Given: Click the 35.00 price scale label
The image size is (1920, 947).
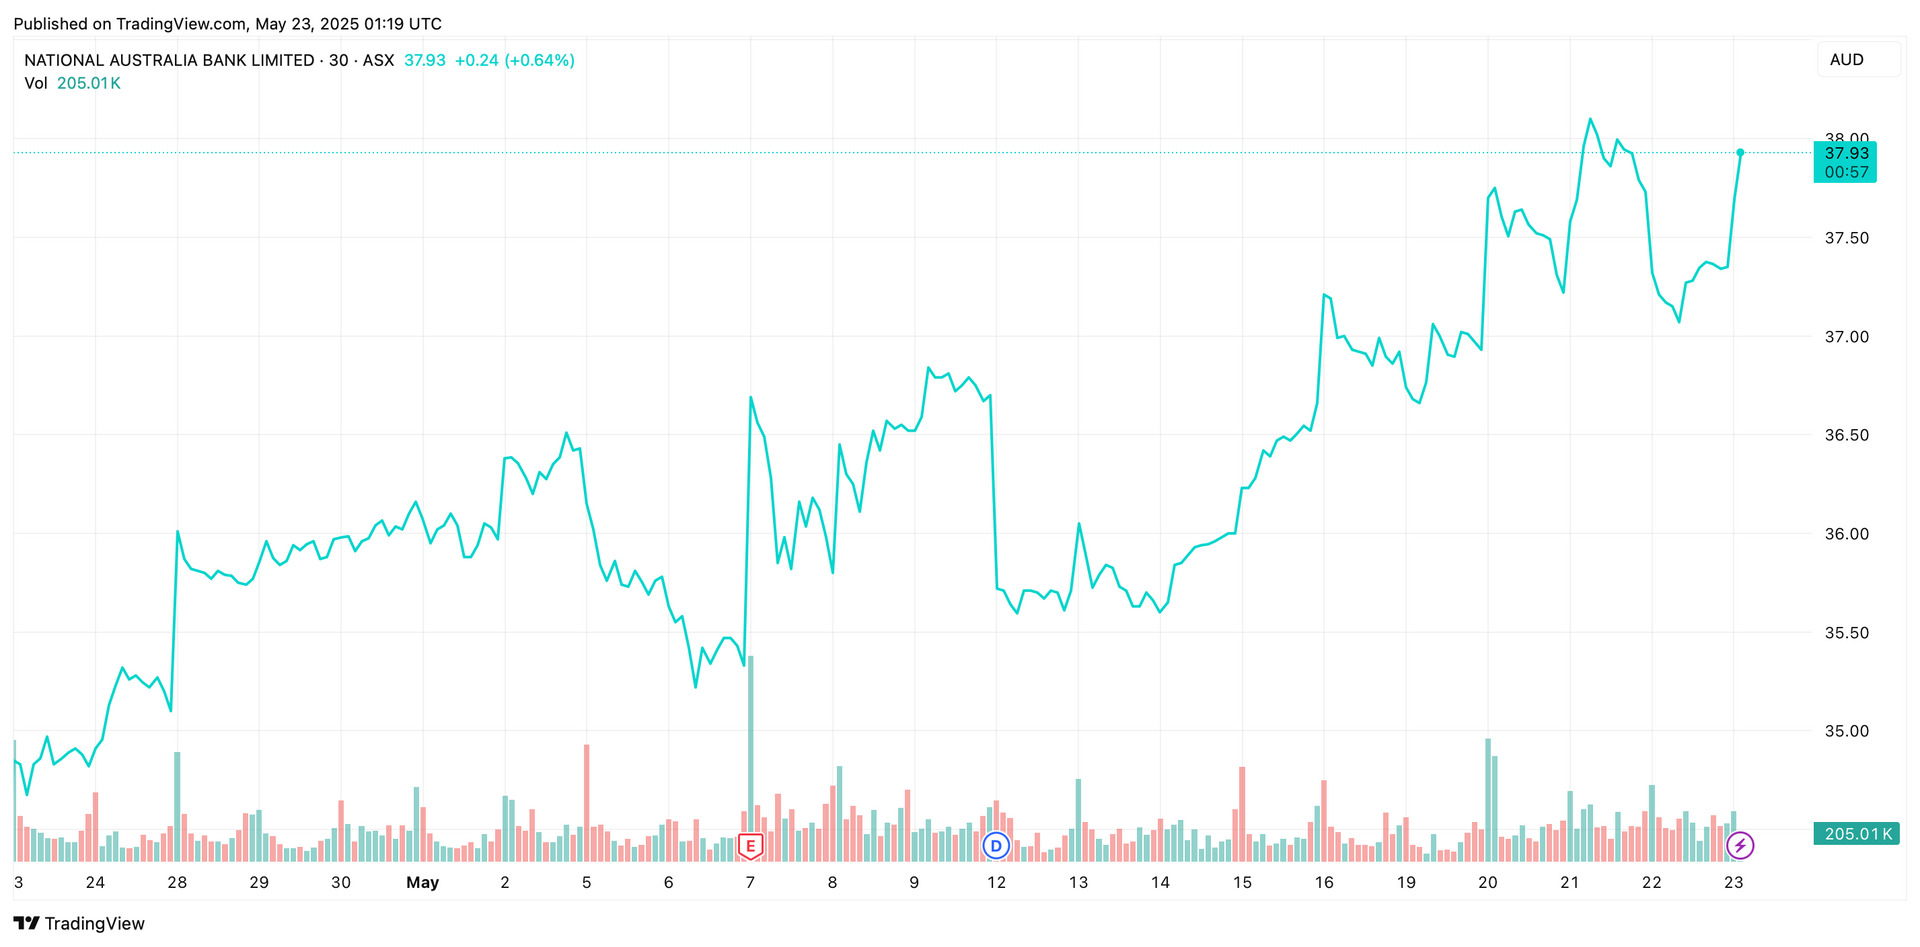Looking at the screenshot, I should pos(1846,731).
